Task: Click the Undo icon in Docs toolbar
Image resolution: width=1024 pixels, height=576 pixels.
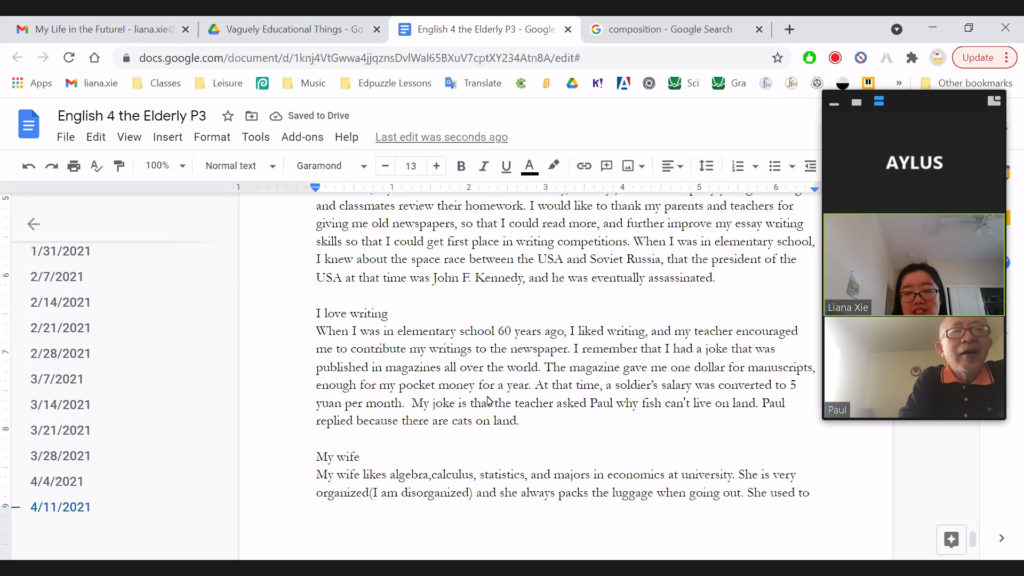Action: coord(28,166)
